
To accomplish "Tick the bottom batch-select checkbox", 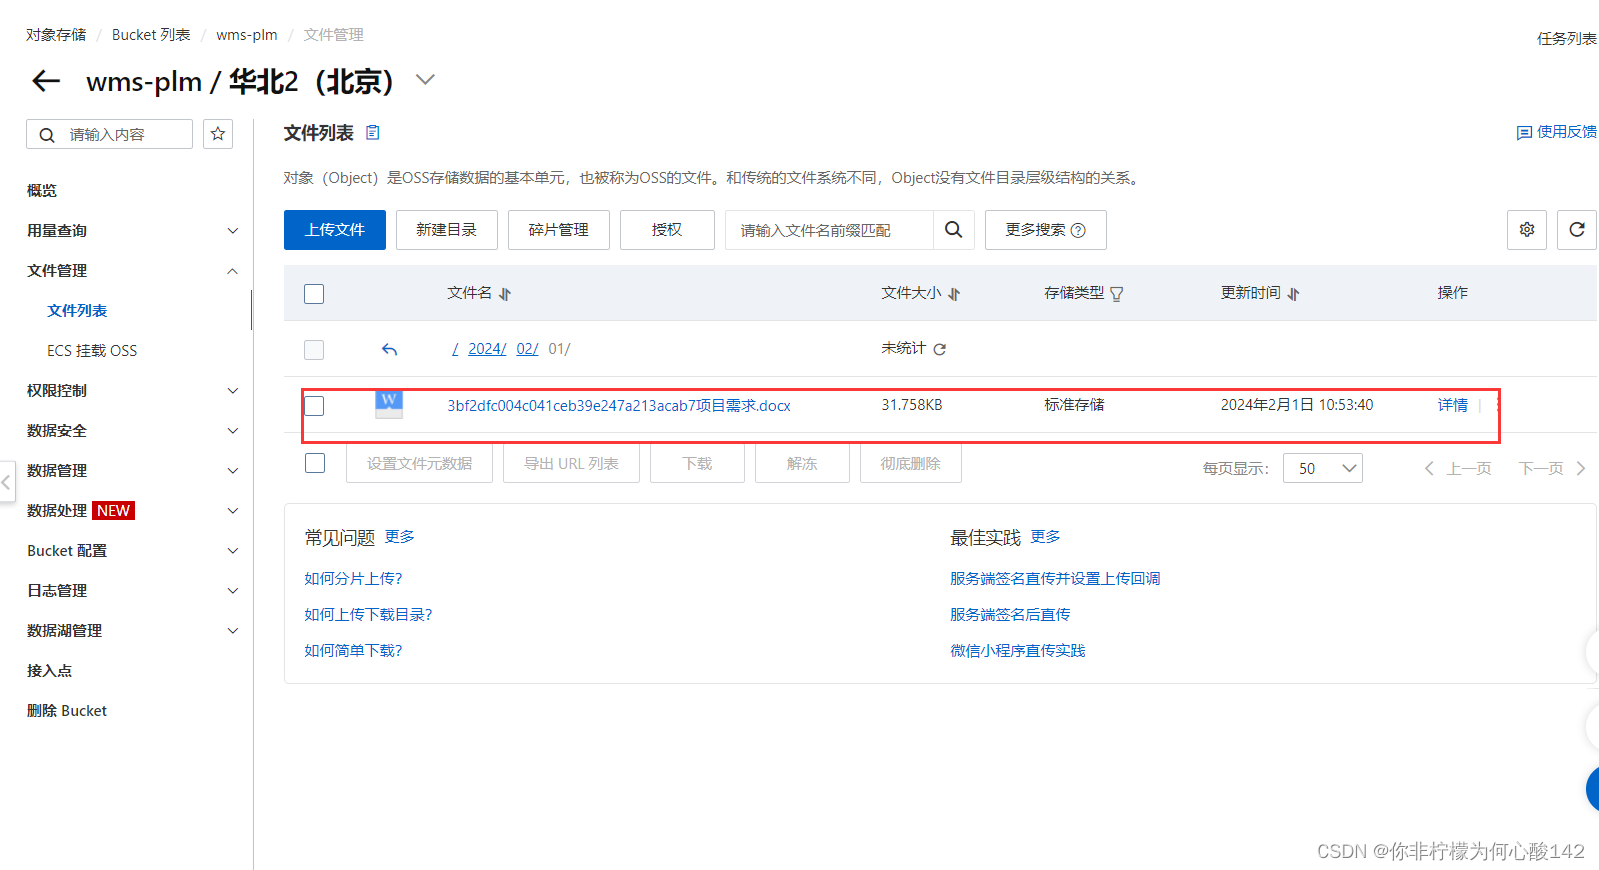I will (315, 463).
